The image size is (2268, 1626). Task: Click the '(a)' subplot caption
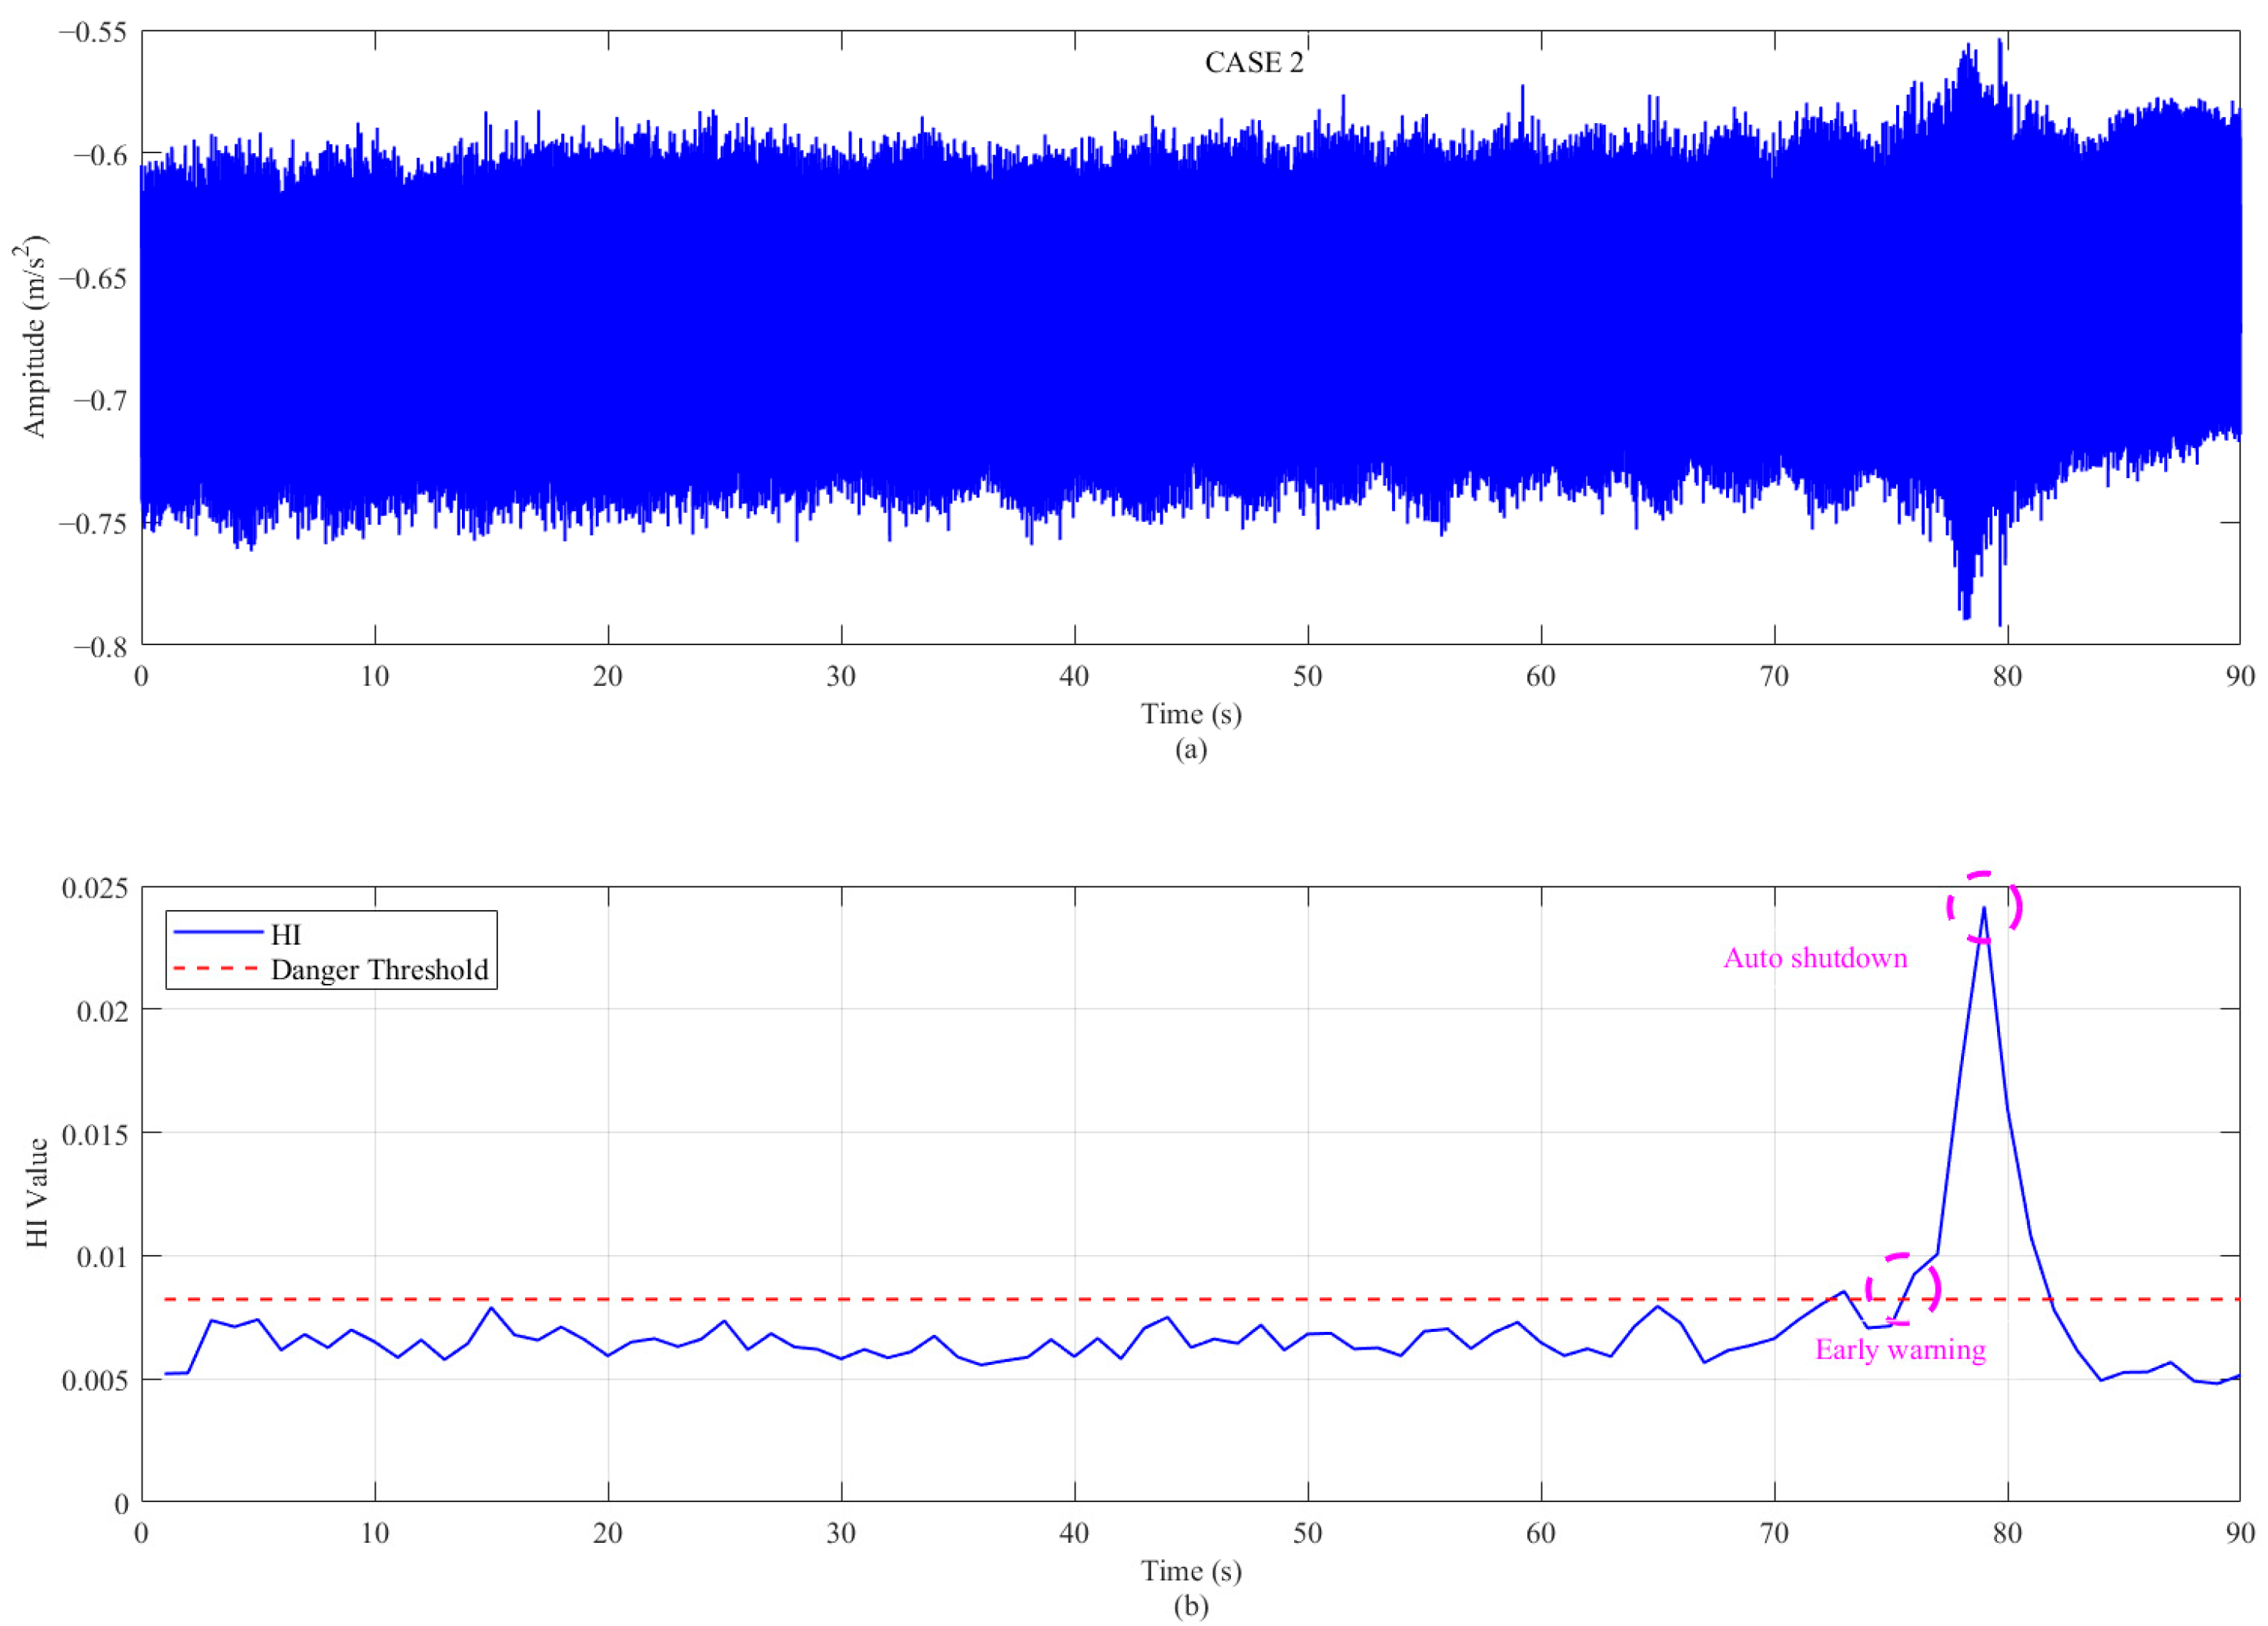coord(1191,748)
